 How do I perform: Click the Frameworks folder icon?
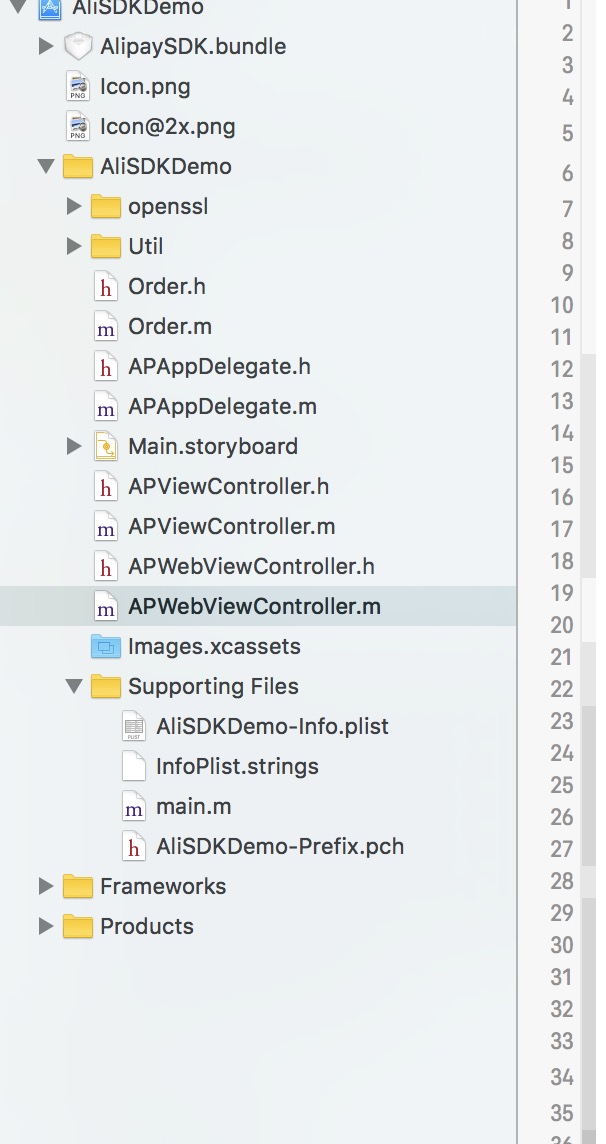(77, 886)
